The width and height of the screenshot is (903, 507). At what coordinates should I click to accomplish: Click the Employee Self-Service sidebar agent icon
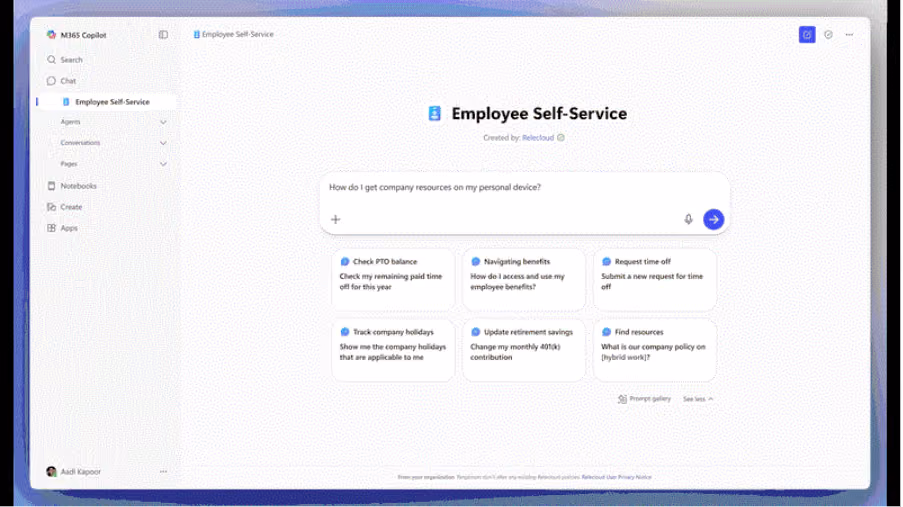(x=66, y=102)
